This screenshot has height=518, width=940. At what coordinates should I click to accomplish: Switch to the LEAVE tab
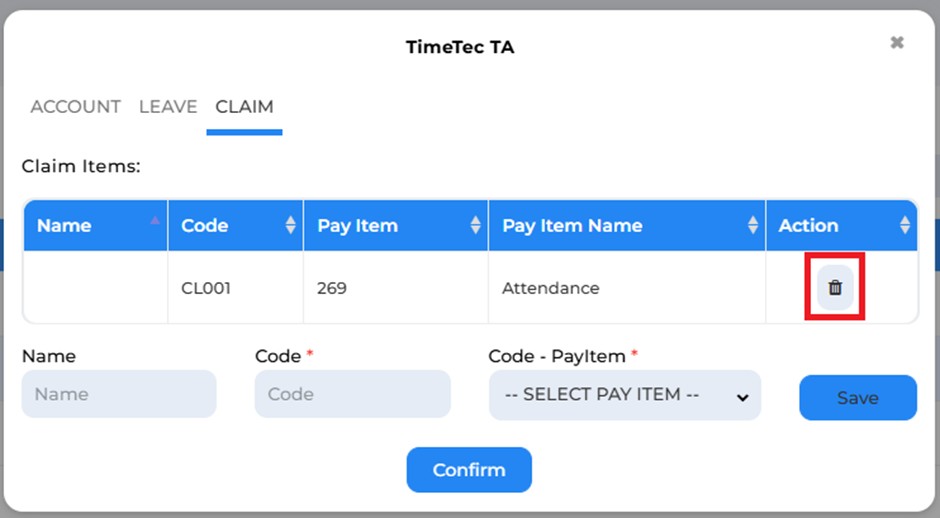pyautogui.click(x=168, y=107)
